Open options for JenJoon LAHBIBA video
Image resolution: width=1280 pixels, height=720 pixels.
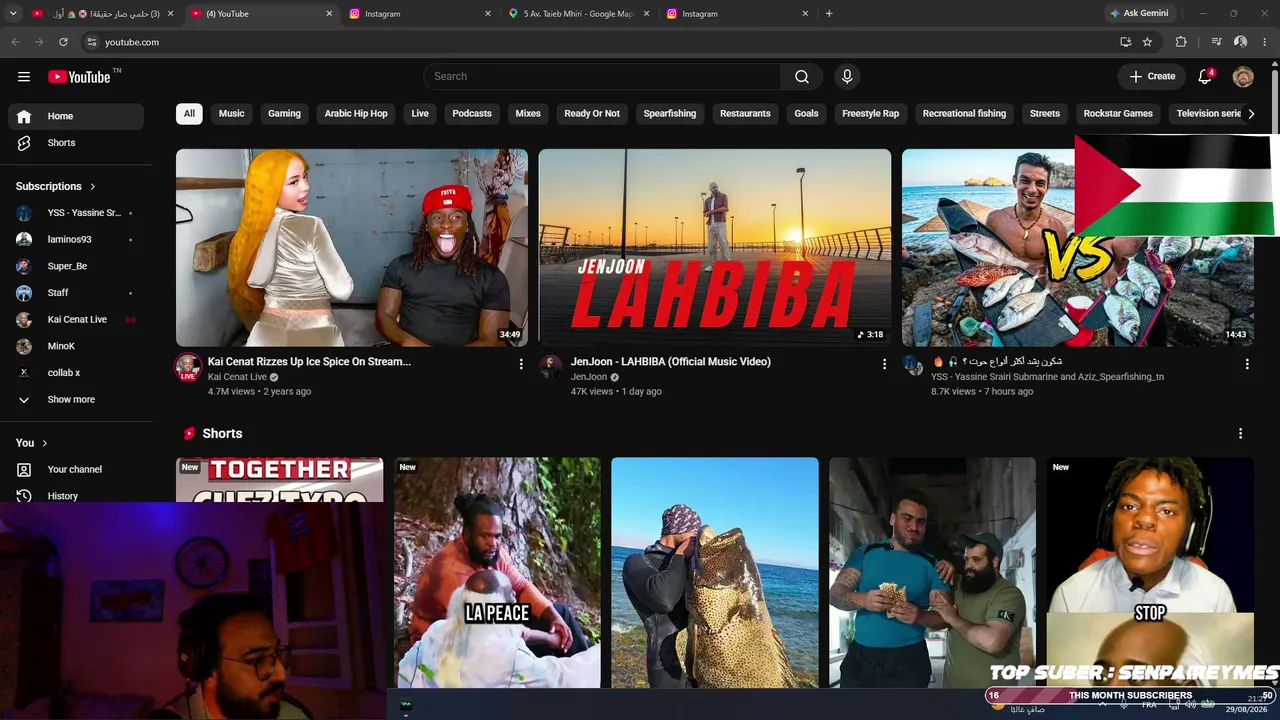884,364
